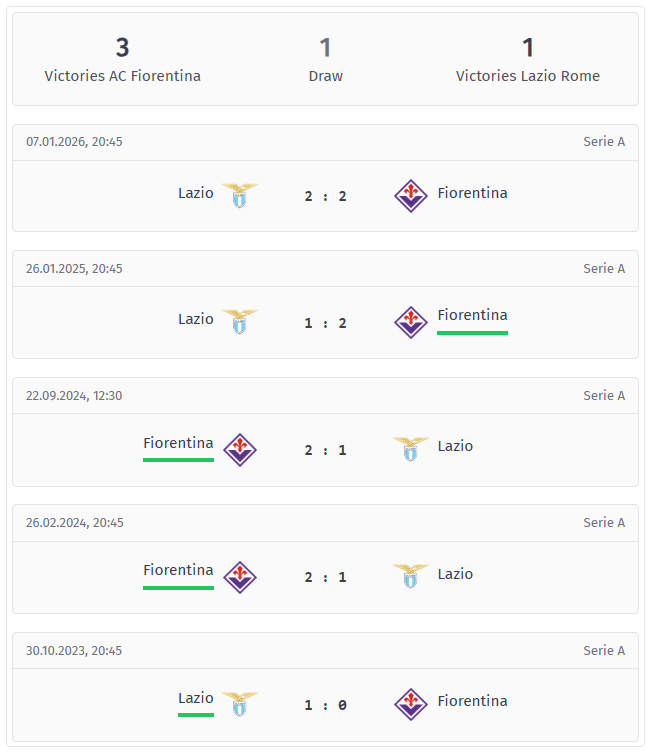Select the 3 Victories AC Fiorentina stat

(123, 60)
